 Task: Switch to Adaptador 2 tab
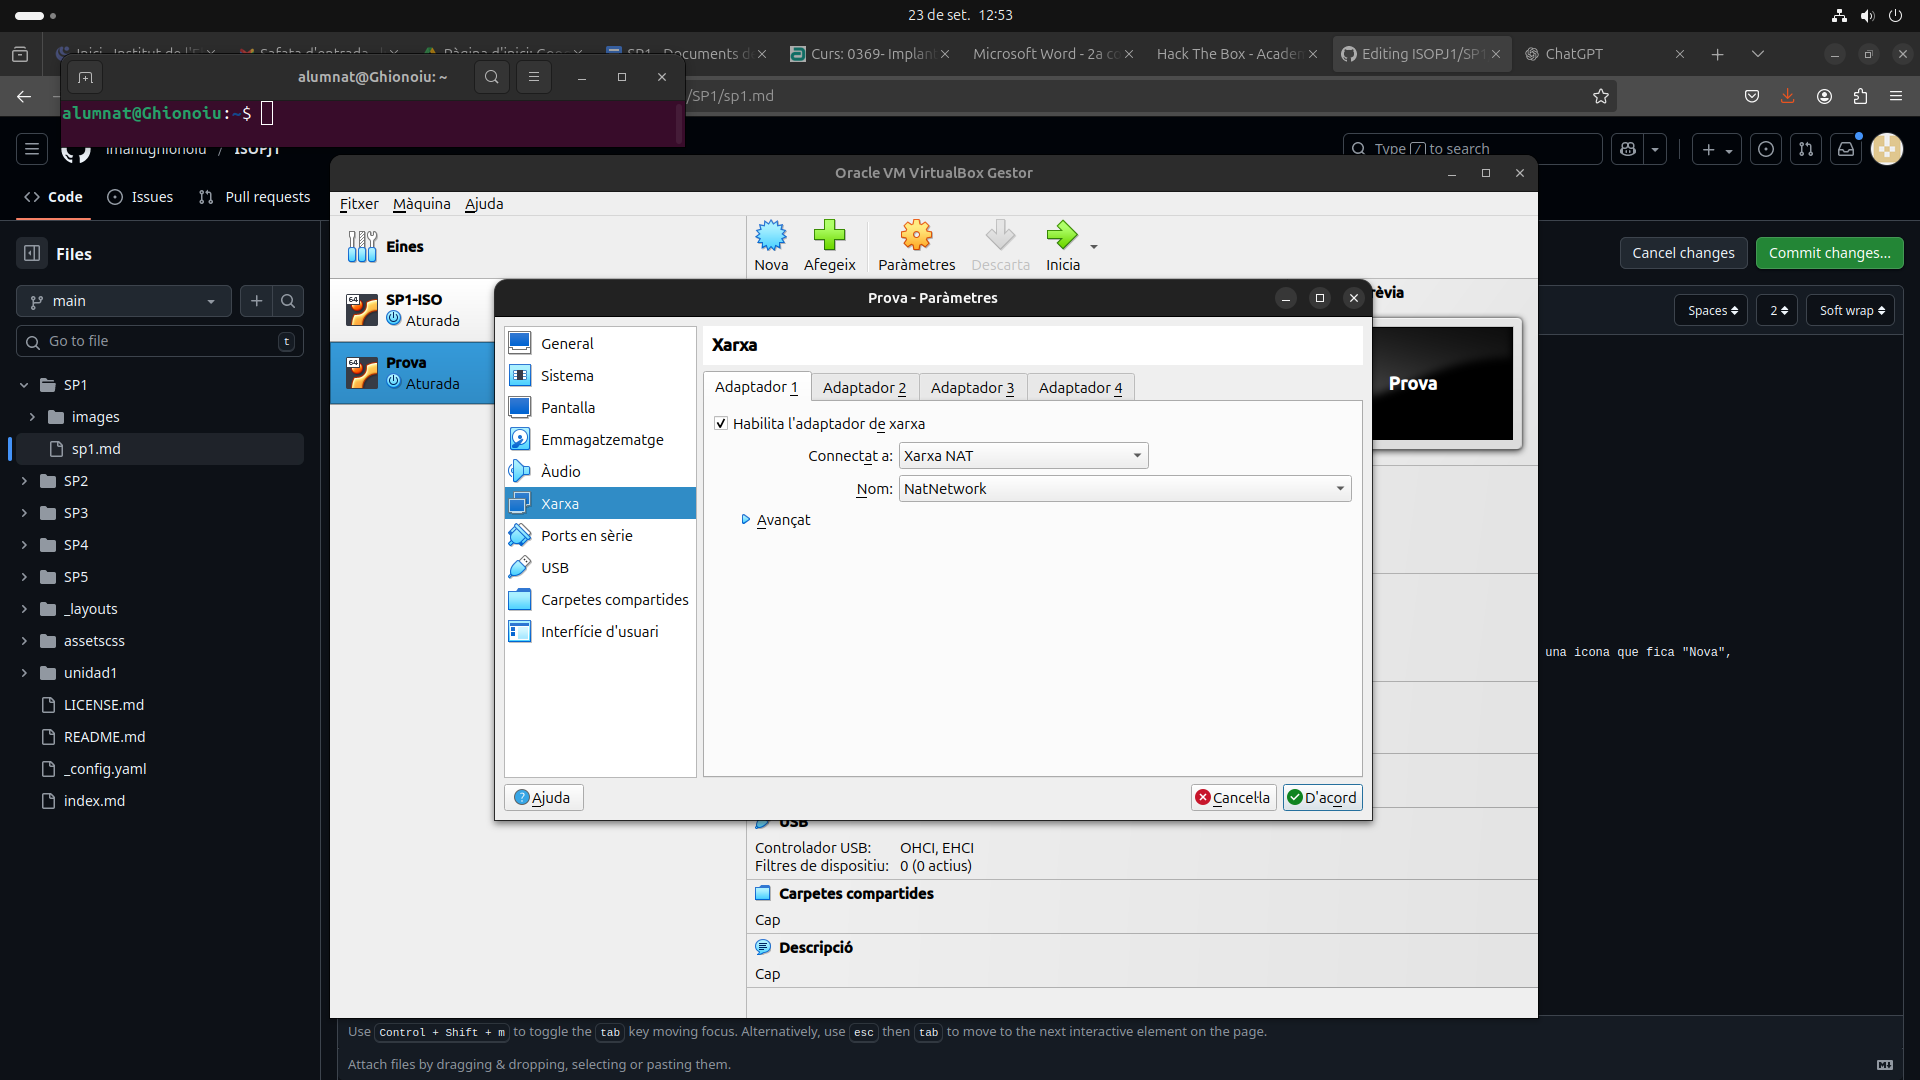864,388
